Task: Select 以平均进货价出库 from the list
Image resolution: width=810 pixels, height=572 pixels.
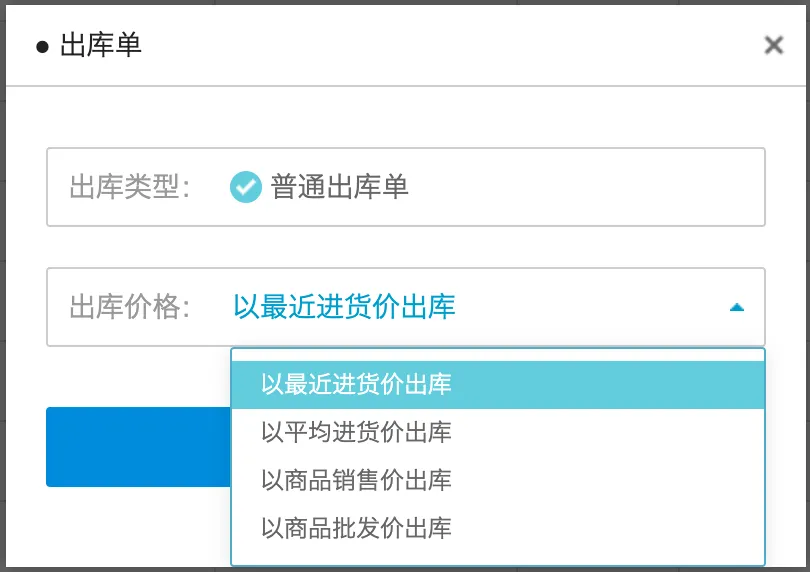Action: point(356,432)
